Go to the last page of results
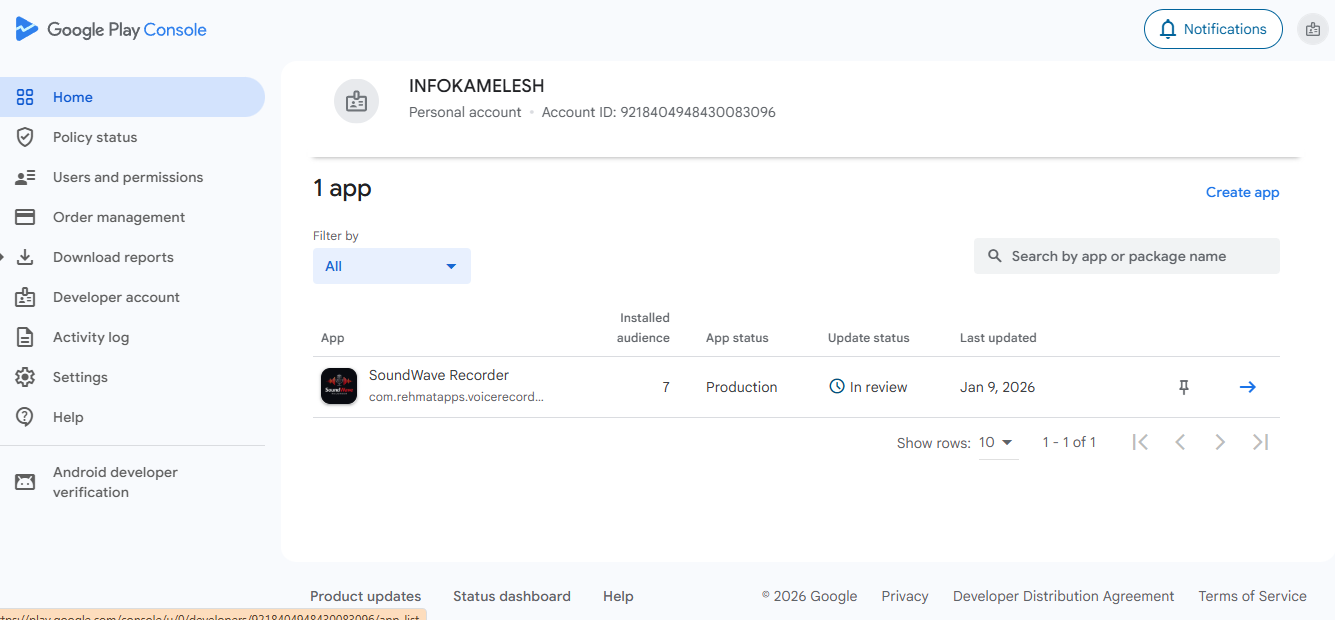Screen dimensions: 1335x620 1260,442
